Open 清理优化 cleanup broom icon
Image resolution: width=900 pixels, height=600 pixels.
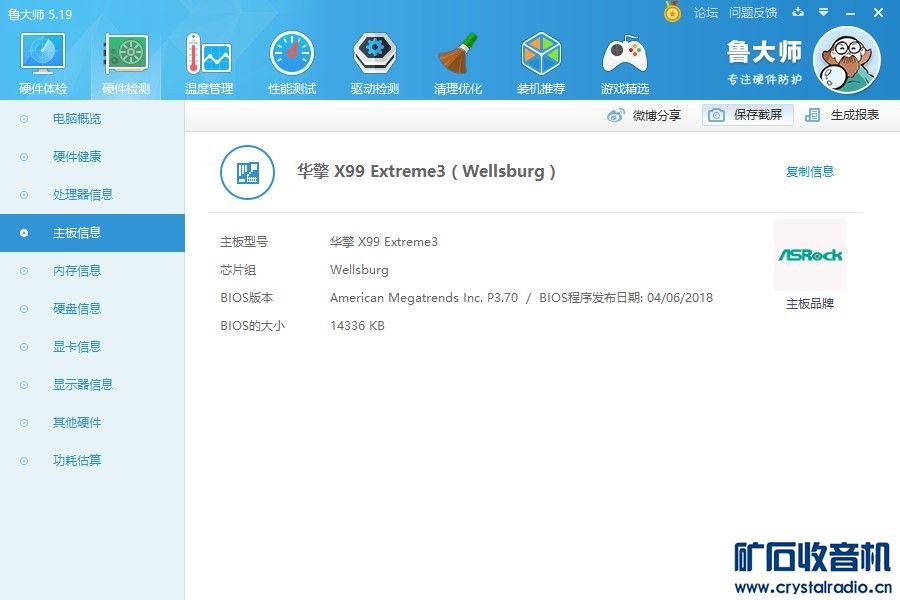point(457,53)
